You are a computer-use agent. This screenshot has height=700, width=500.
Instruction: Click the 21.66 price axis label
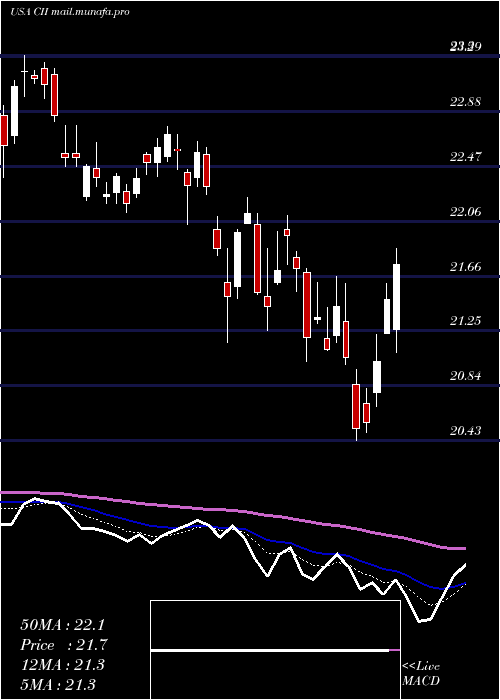click(466, 267)
